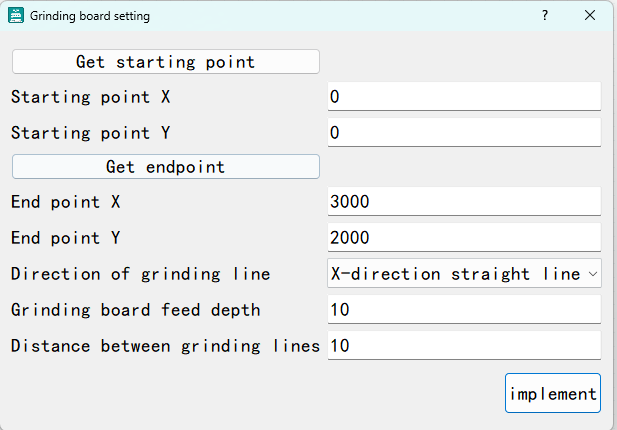Viewport: 617px width, 430px height.
Task: Select the End point Y input
Action: pyautogui.click(x=464, y=238)
